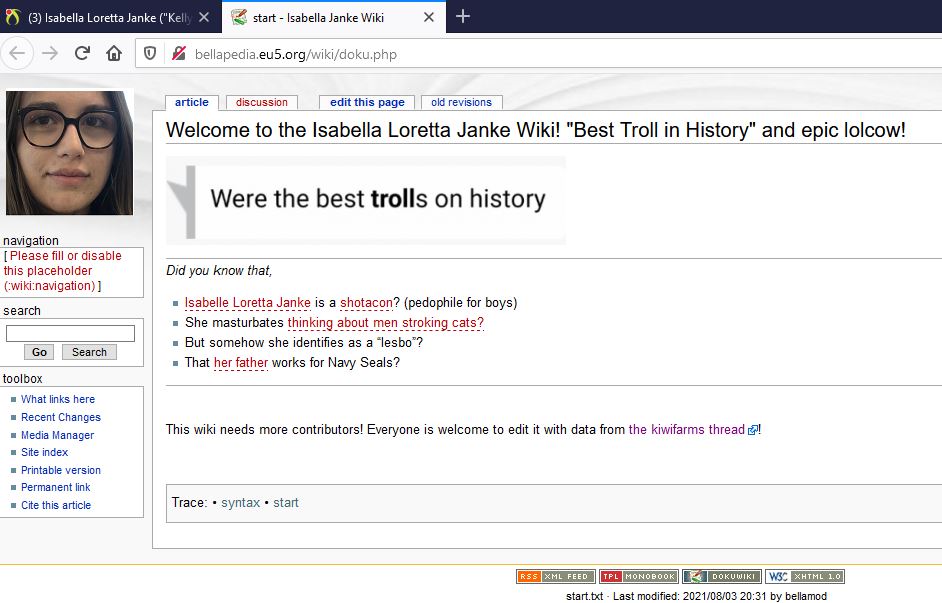Switch to the first browser tab
The height and width of the screenshot is (603, 942).
pyautogui.click(x=109, y=17)
